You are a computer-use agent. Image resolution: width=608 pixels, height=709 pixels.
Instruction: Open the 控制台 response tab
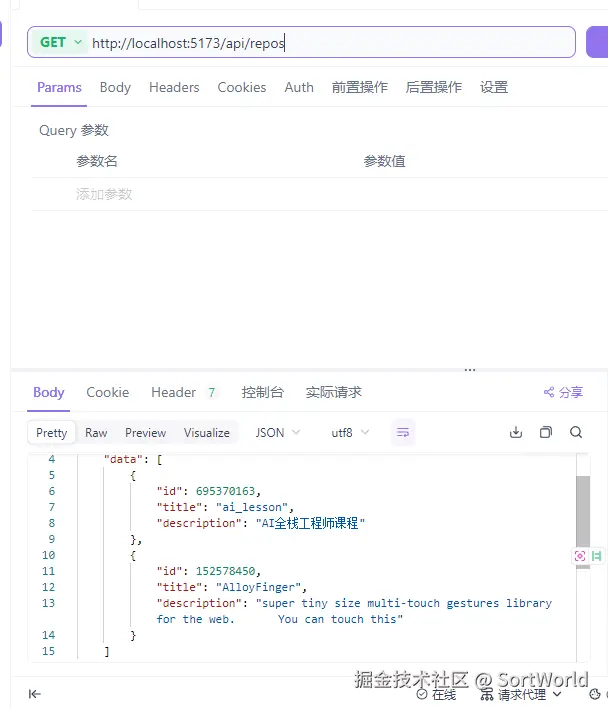pyautogui.click(x=263, y=392)
